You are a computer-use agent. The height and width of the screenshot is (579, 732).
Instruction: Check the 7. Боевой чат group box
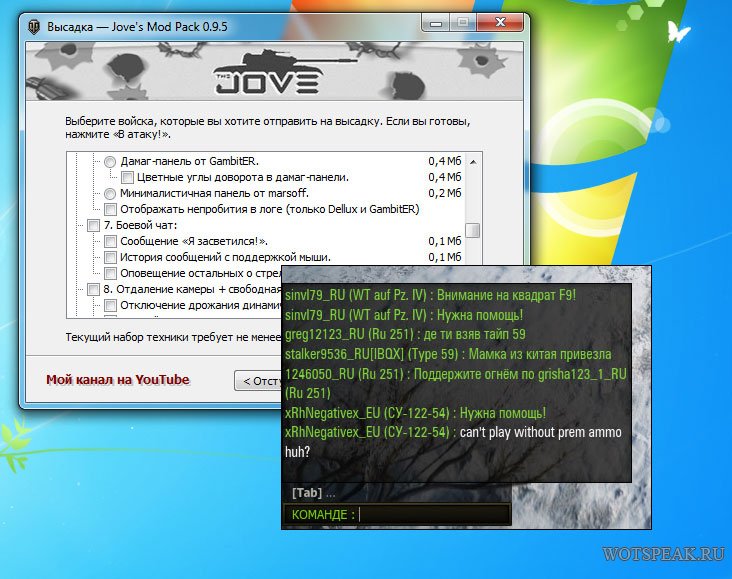point(93,225)
